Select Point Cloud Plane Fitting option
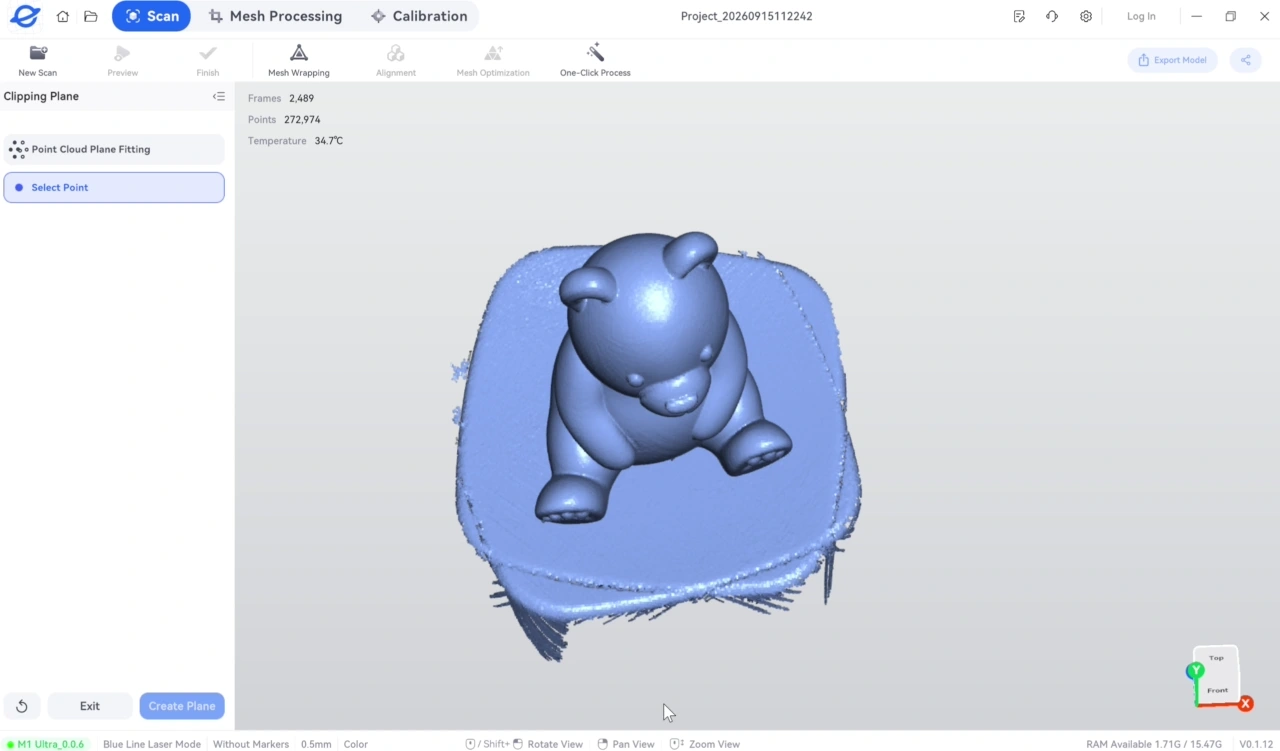Screen dimensions: 1280x751 coord(114,149)
